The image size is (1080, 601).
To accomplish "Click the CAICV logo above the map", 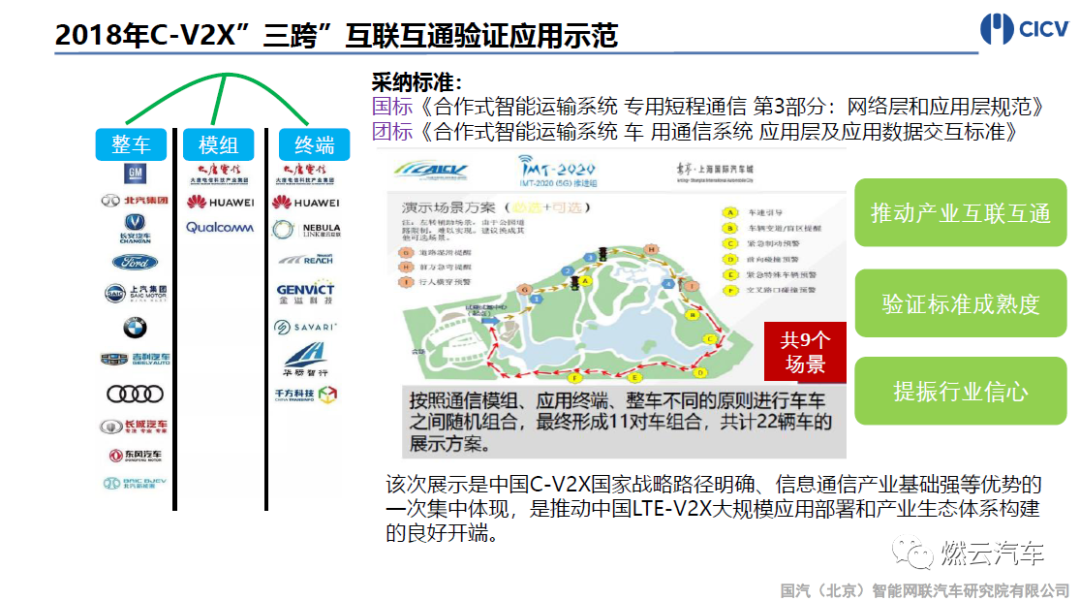I will [431, 170].
